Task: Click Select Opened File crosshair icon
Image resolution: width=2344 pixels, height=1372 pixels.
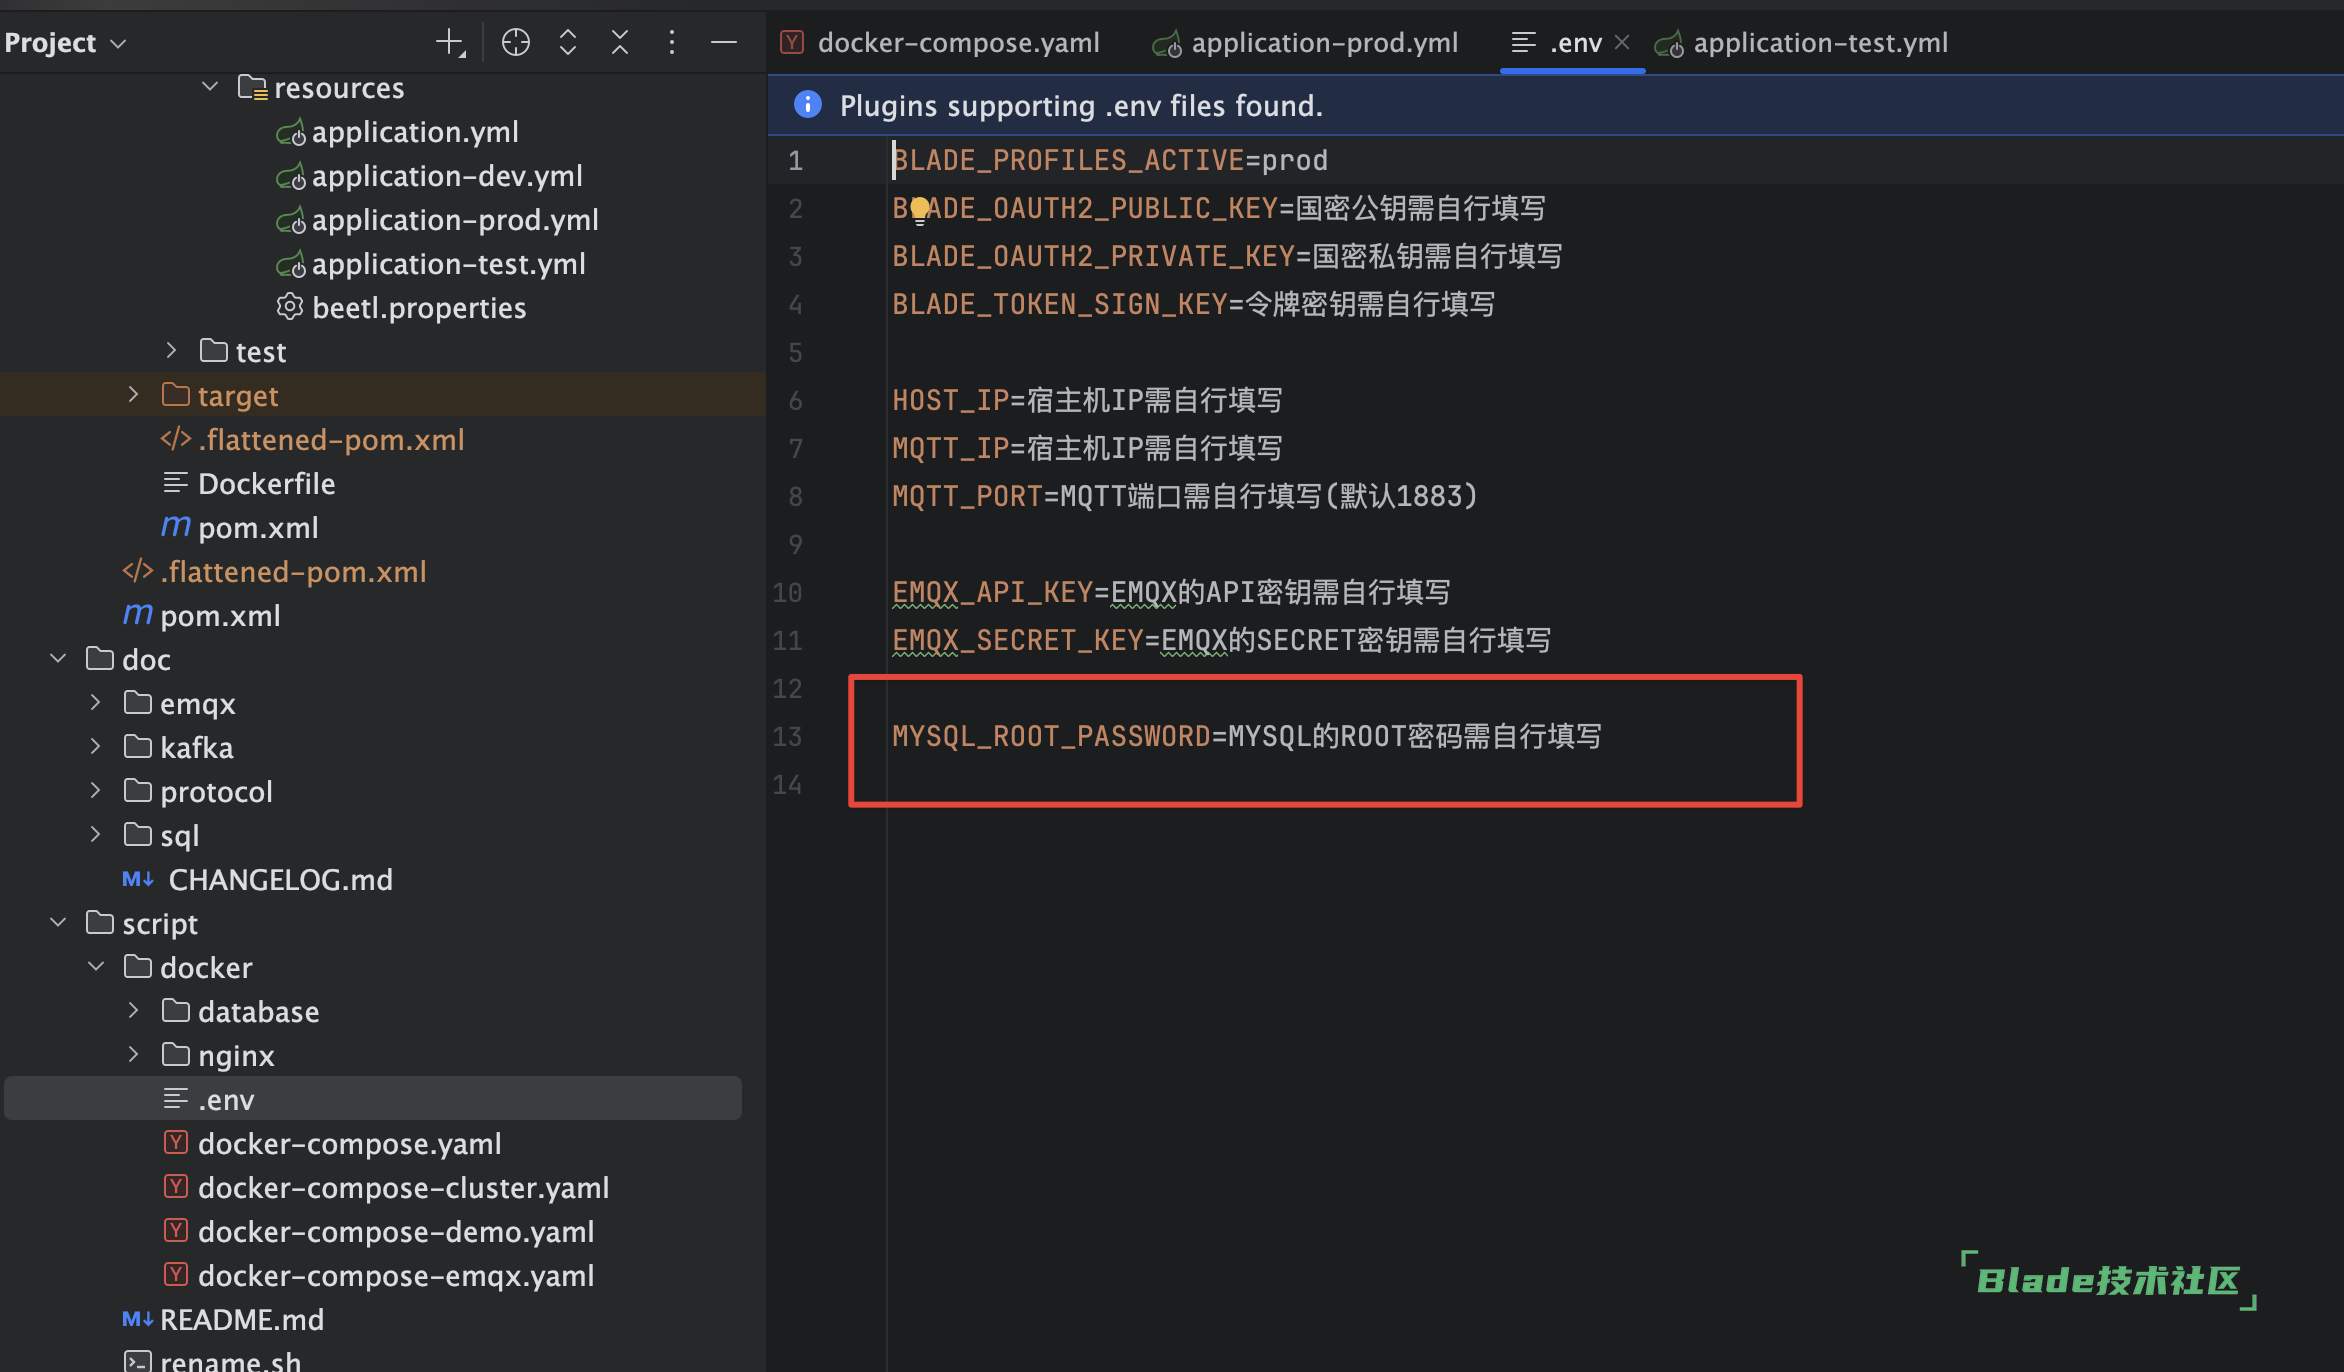Action: [516, 42]
